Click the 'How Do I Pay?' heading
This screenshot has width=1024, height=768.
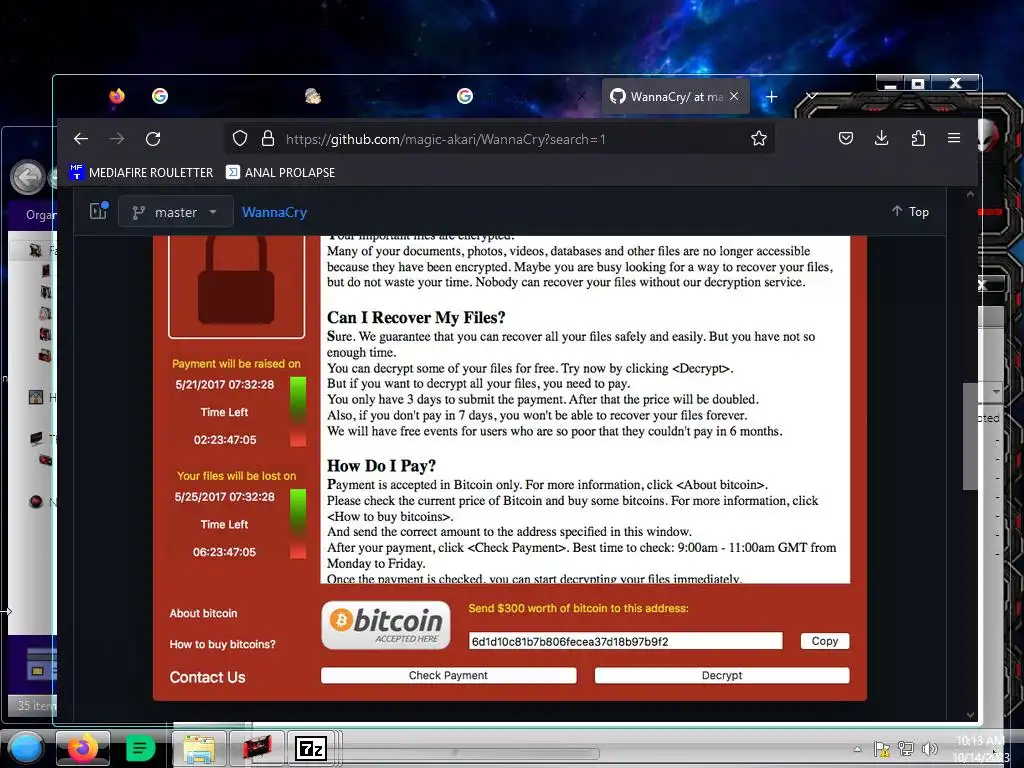click(x=381, y=466)
